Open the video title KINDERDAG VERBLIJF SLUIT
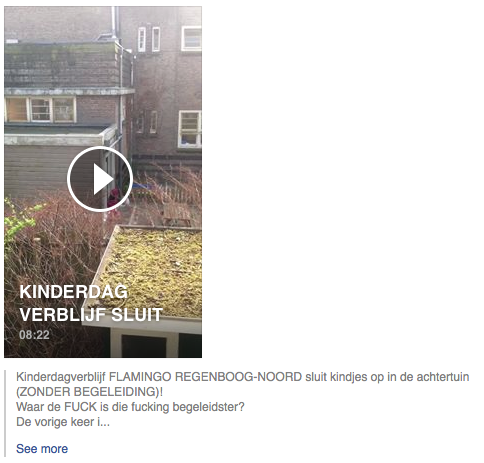The width and height of the screenshot is (484, 463). pos(91,303)
